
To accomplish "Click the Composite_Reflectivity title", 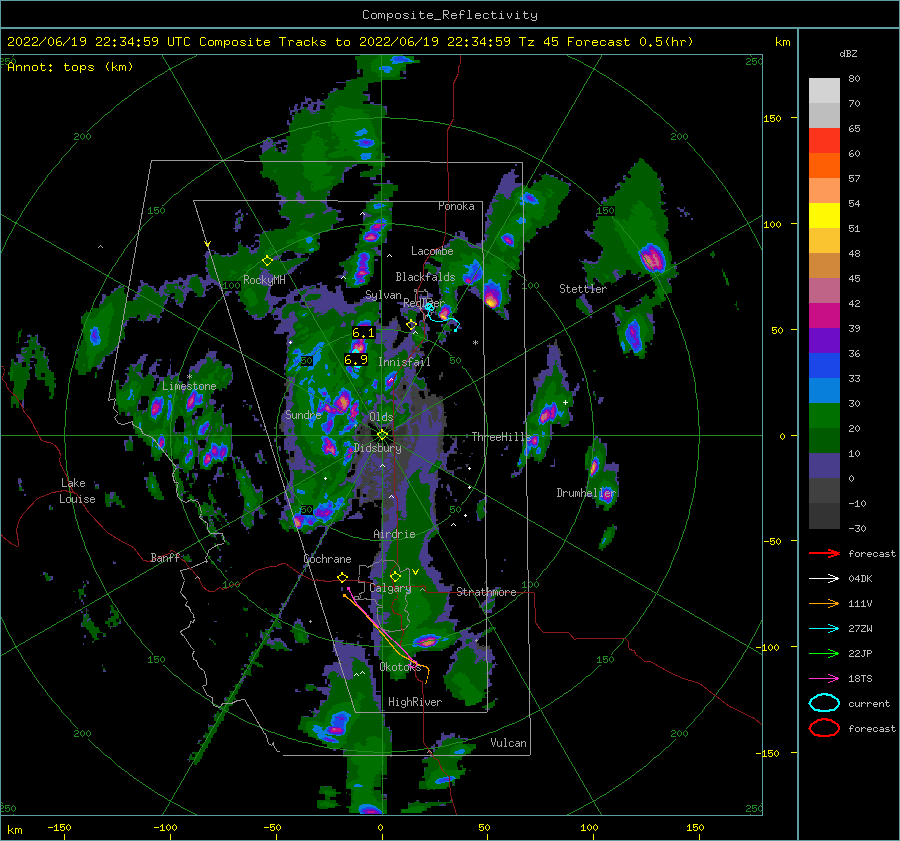I will pos(449,15).
